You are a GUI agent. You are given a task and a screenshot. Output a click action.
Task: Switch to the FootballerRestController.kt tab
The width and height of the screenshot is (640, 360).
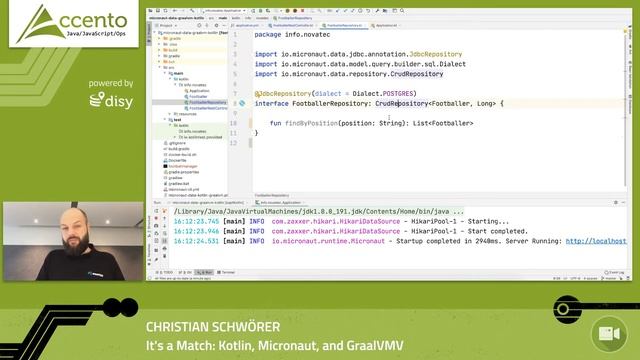[x=293, y=25]
